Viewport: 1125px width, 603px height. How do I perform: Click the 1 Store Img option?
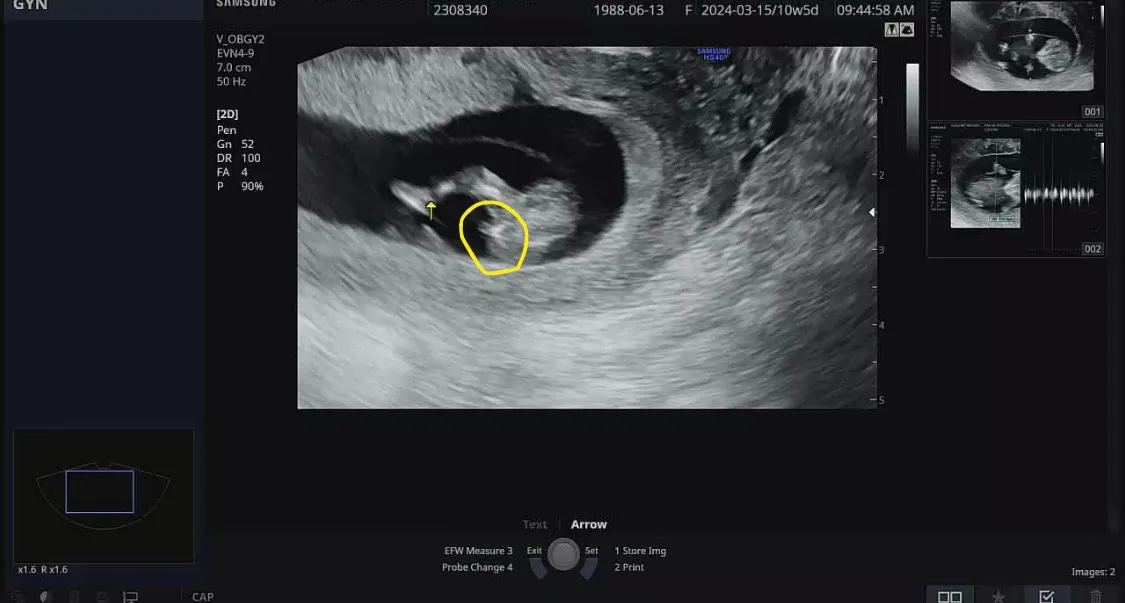coord(640,551)
